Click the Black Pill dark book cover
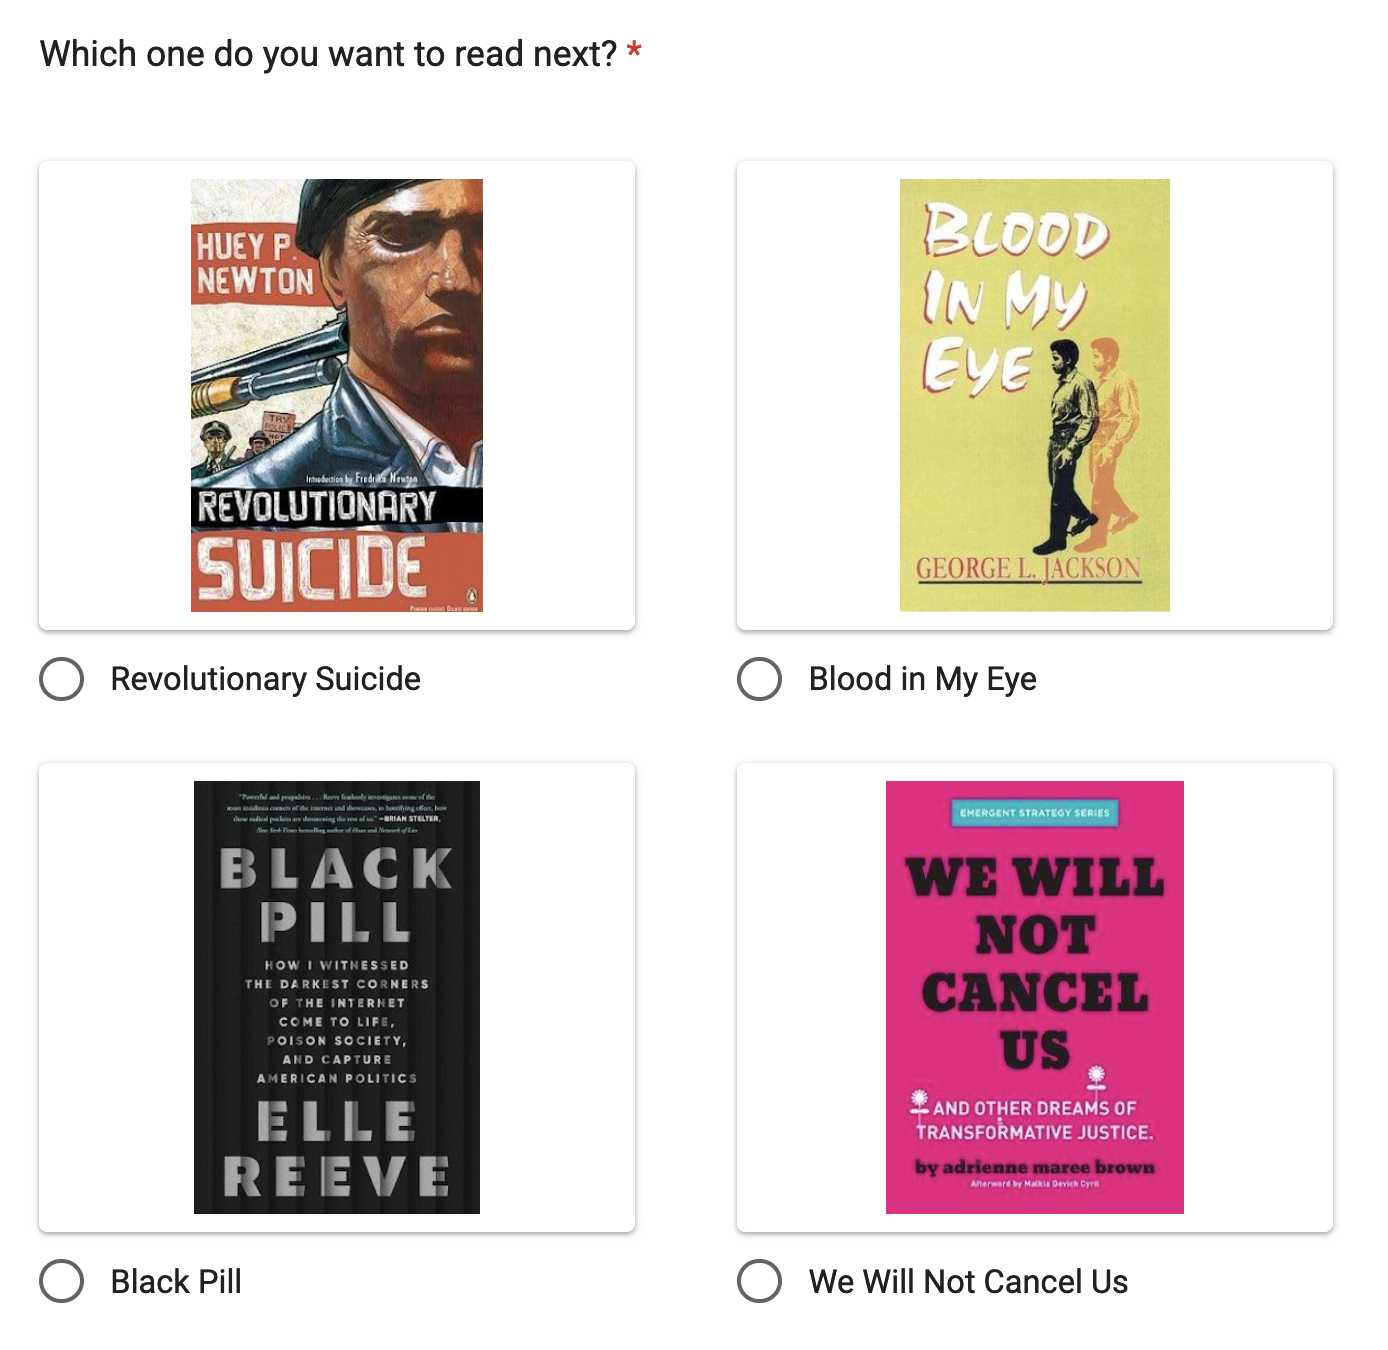Screen dimensions: 1388x1350 [x=337, y=997]
